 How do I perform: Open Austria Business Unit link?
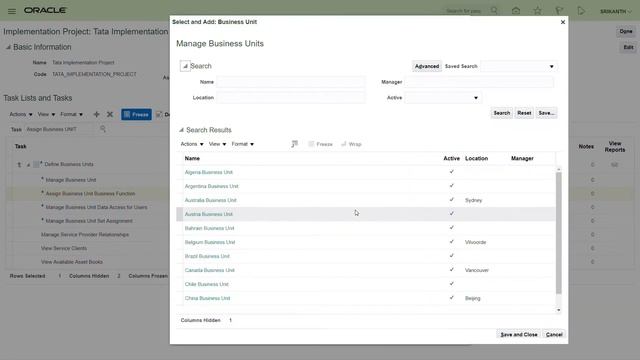[x=209, y=214]
